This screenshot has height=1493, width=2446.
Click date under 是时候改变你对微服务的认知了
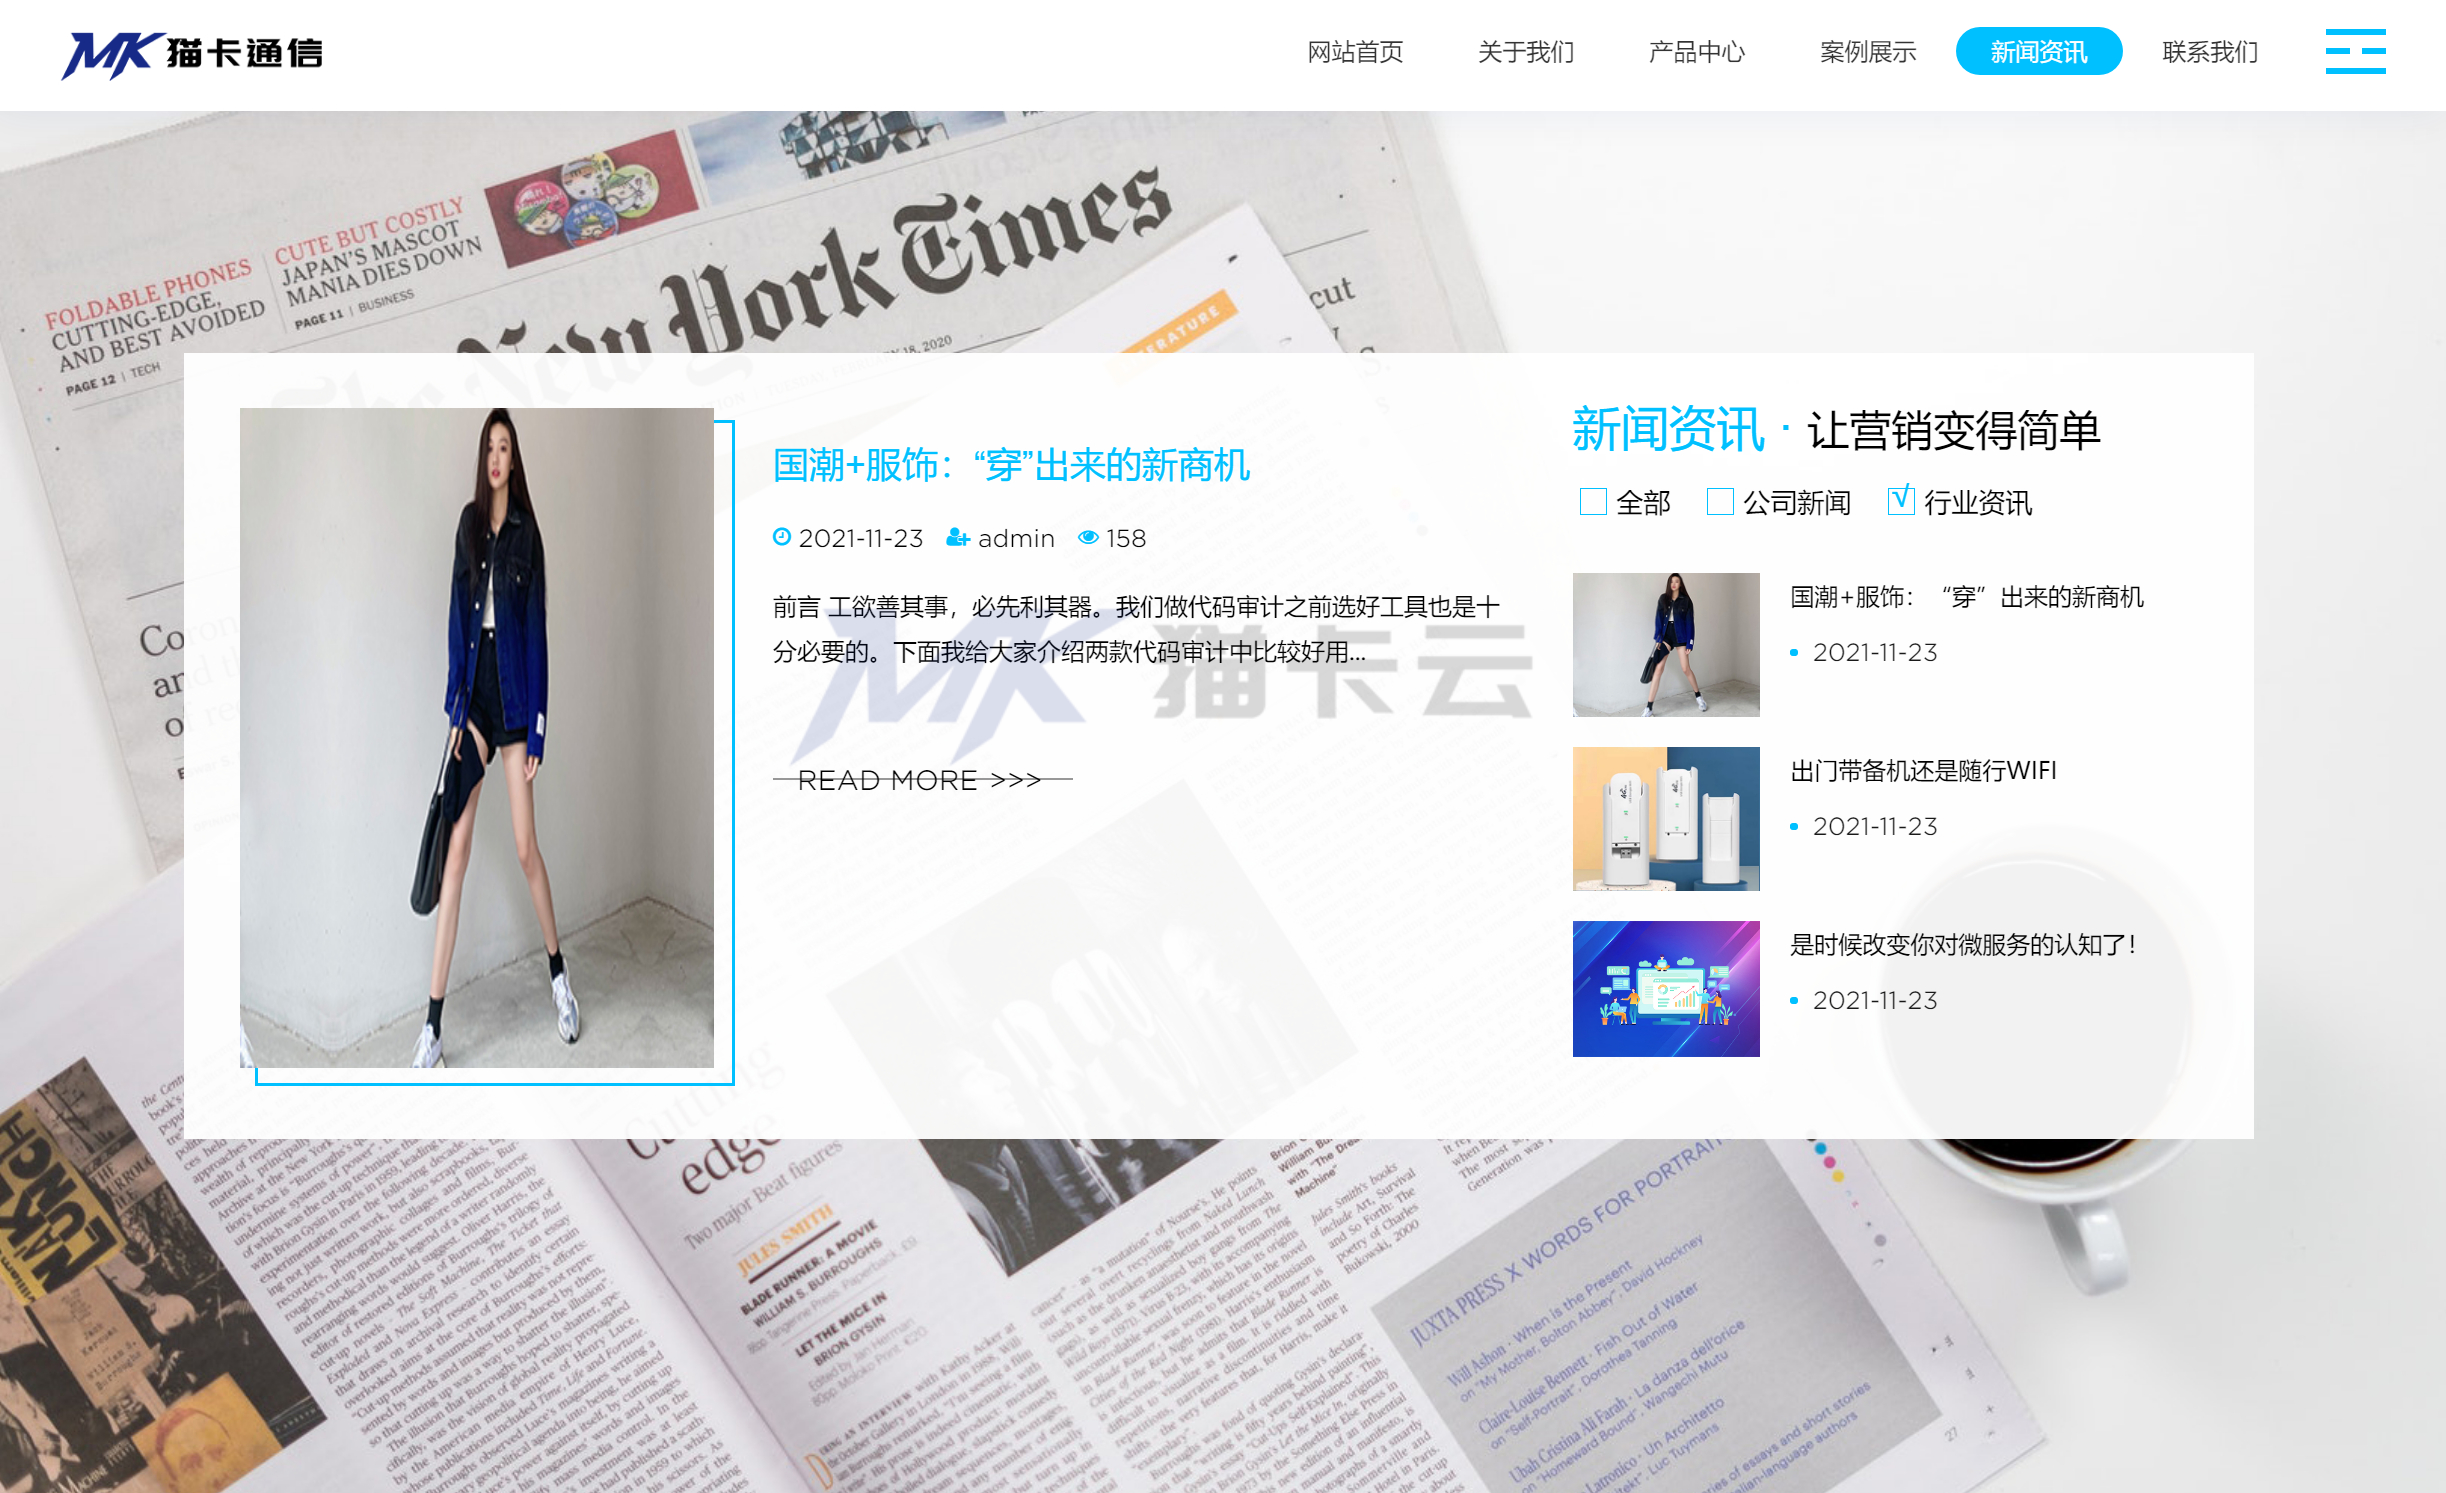tap(1875, 1001)
